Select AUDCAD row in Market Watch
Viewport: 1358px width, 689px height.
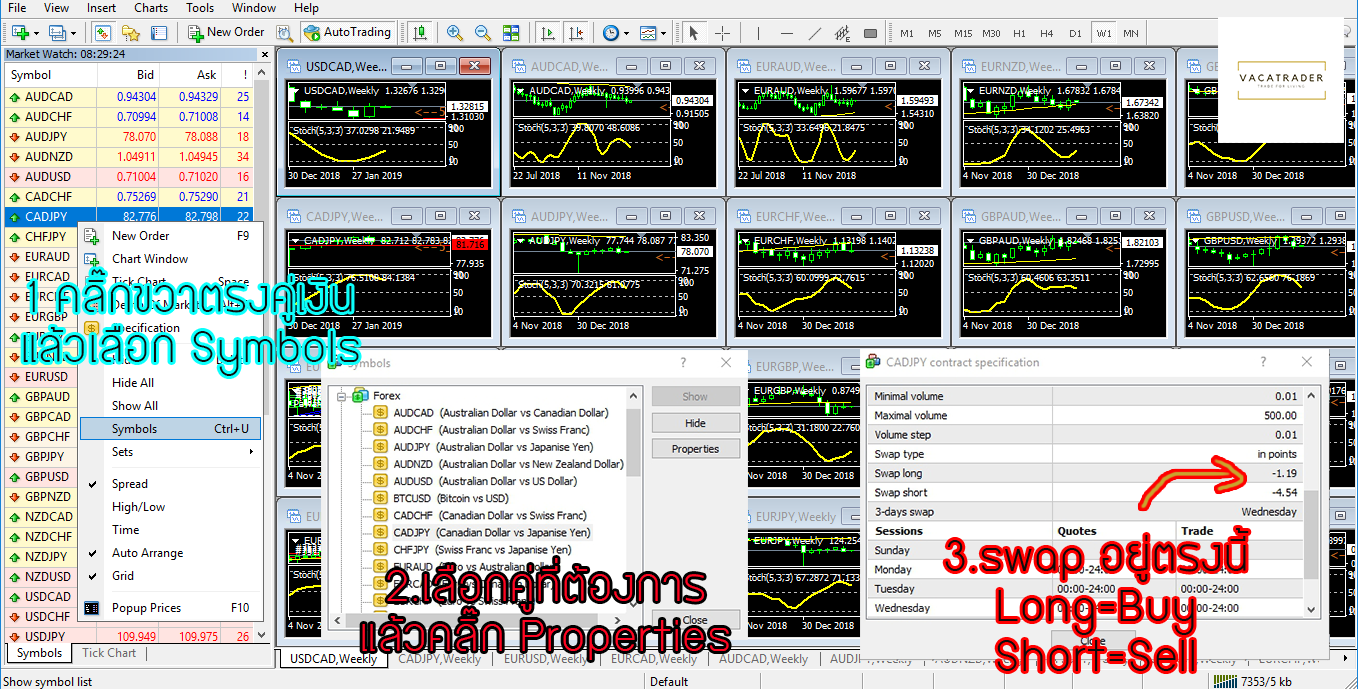(x=129, y=97)
